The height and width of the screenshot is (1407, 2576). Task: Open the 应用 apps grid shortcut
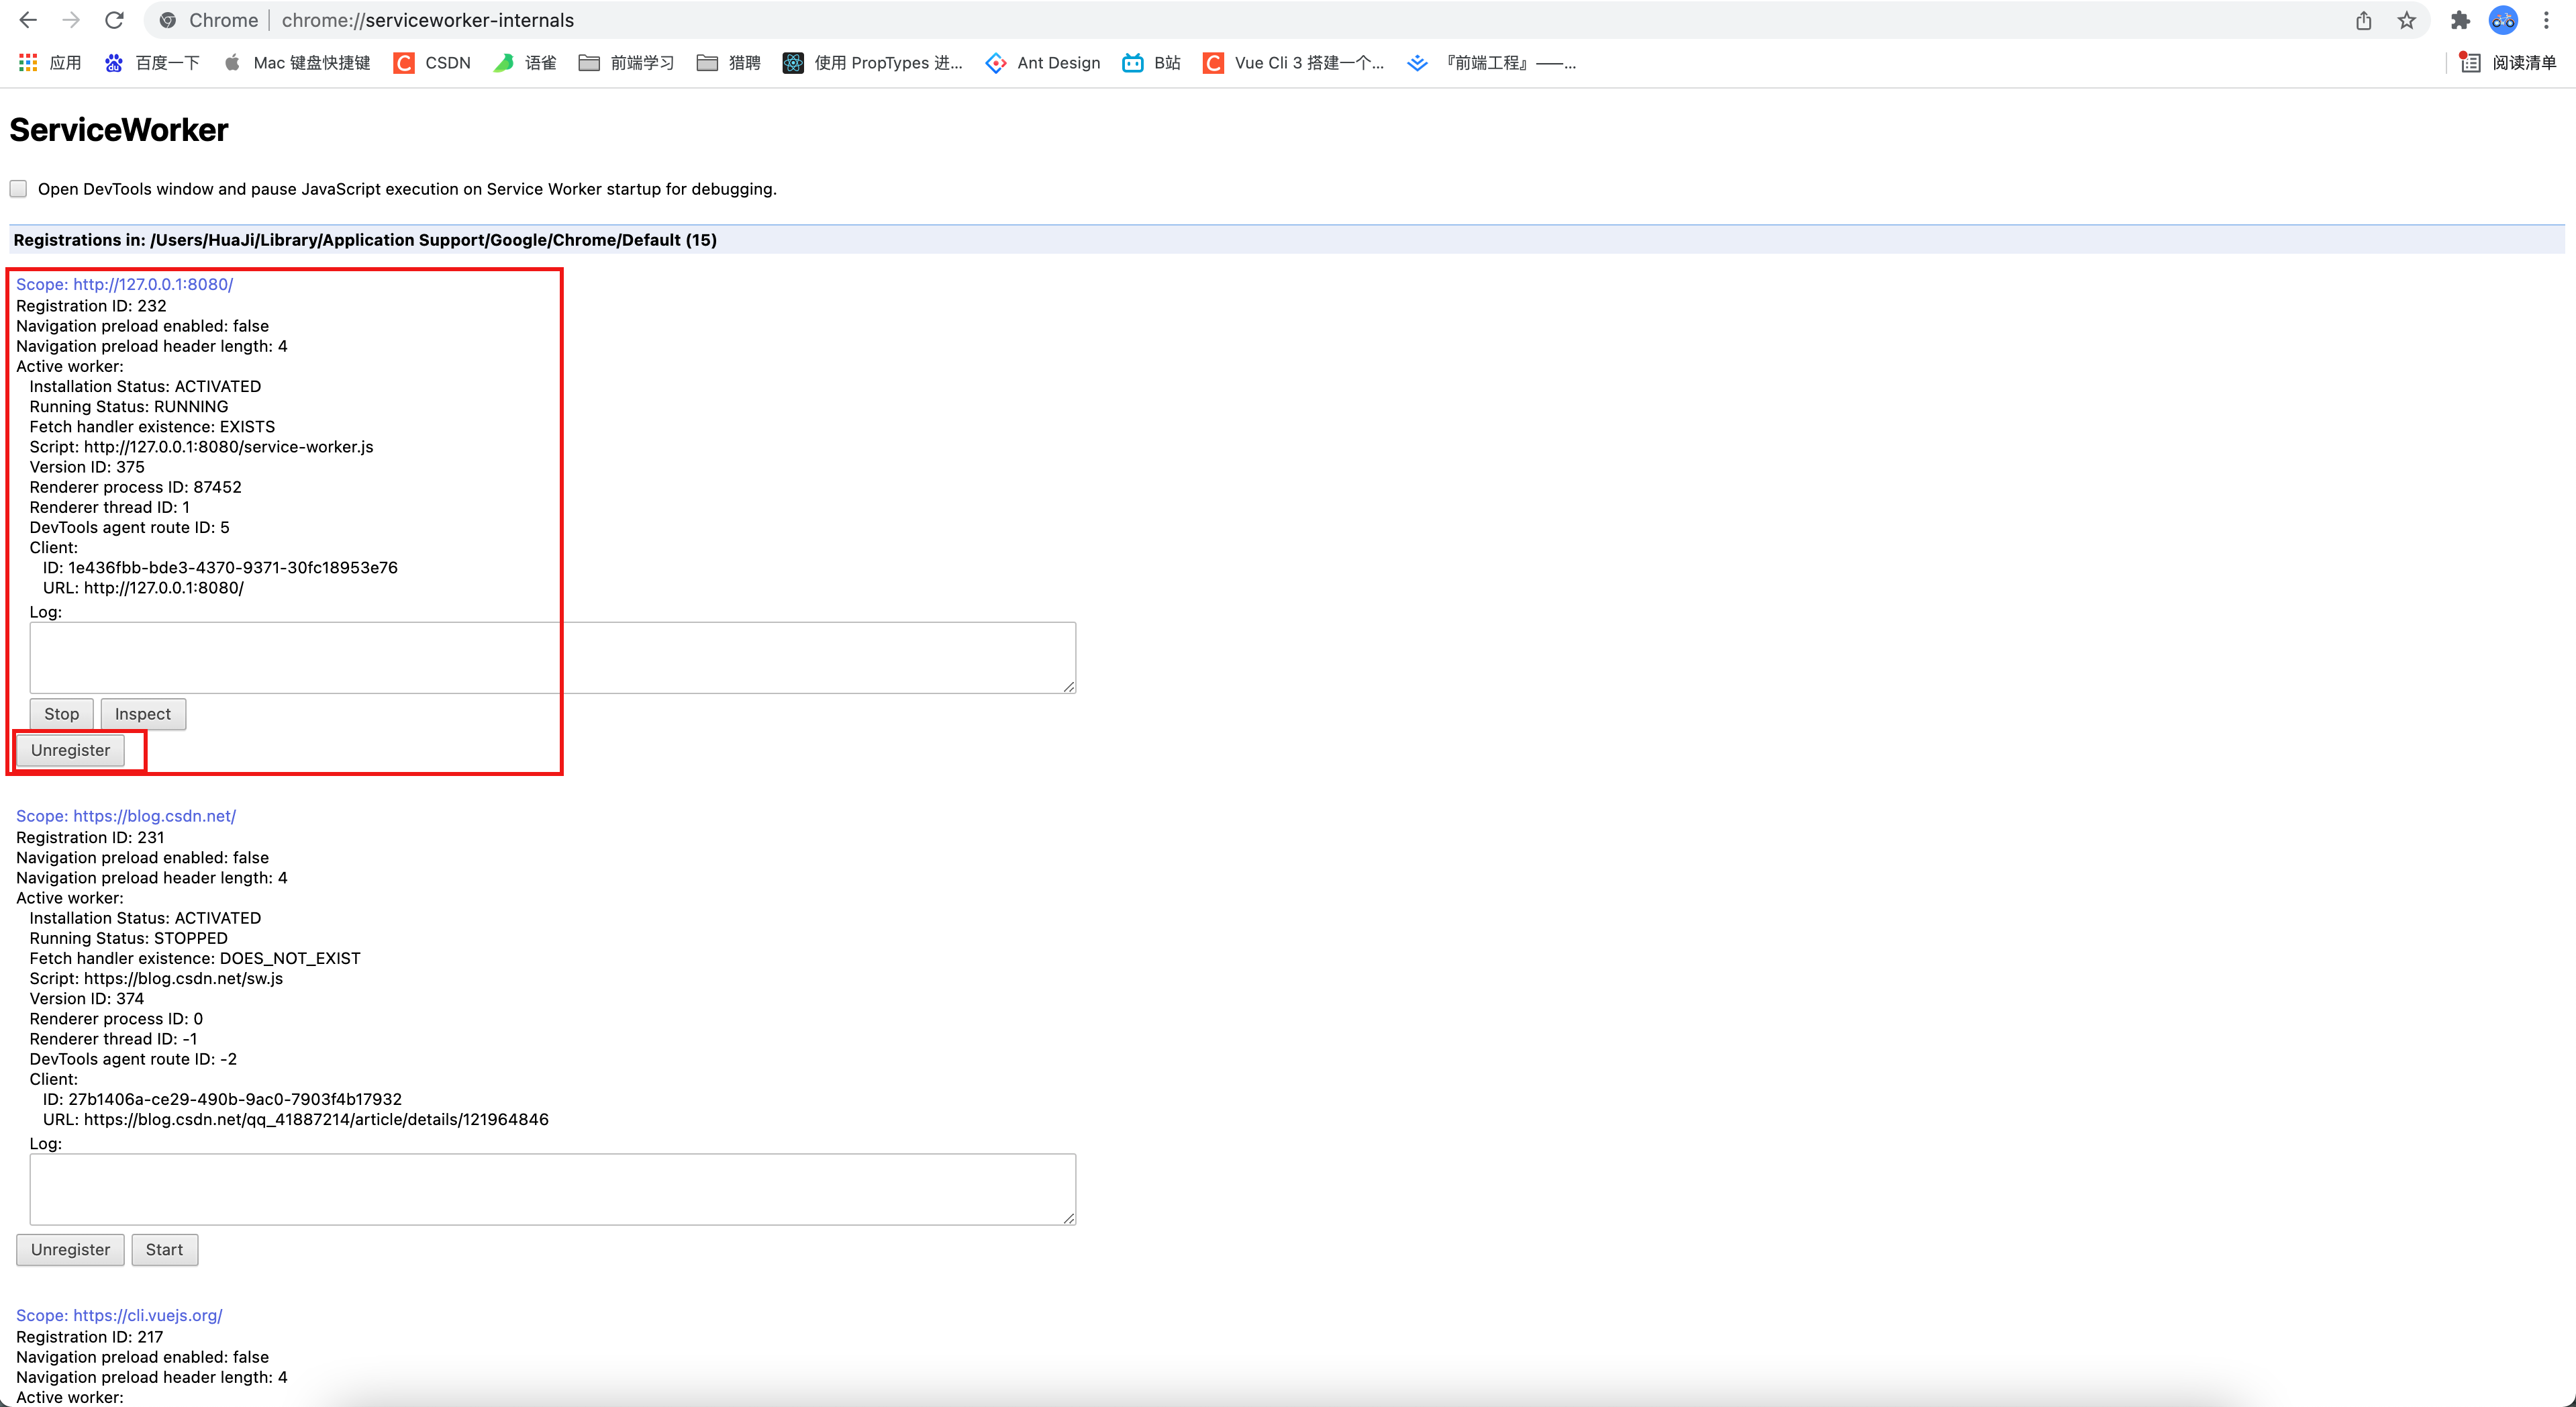50,63
